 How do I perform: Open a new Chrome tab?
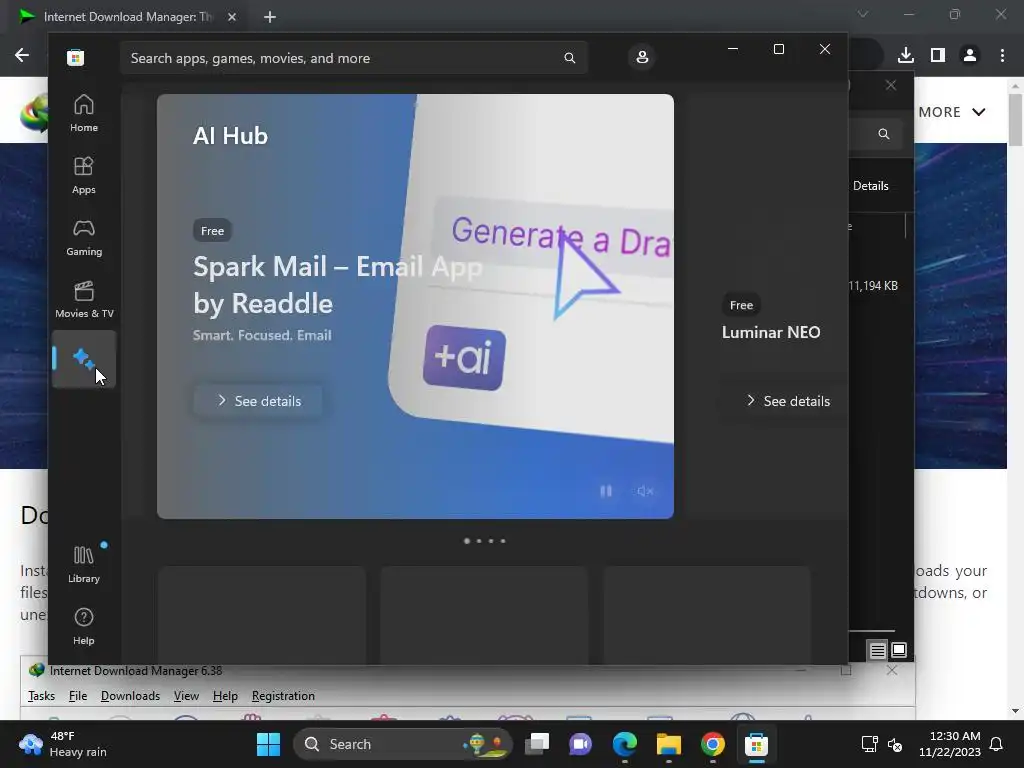click(270, 17)
